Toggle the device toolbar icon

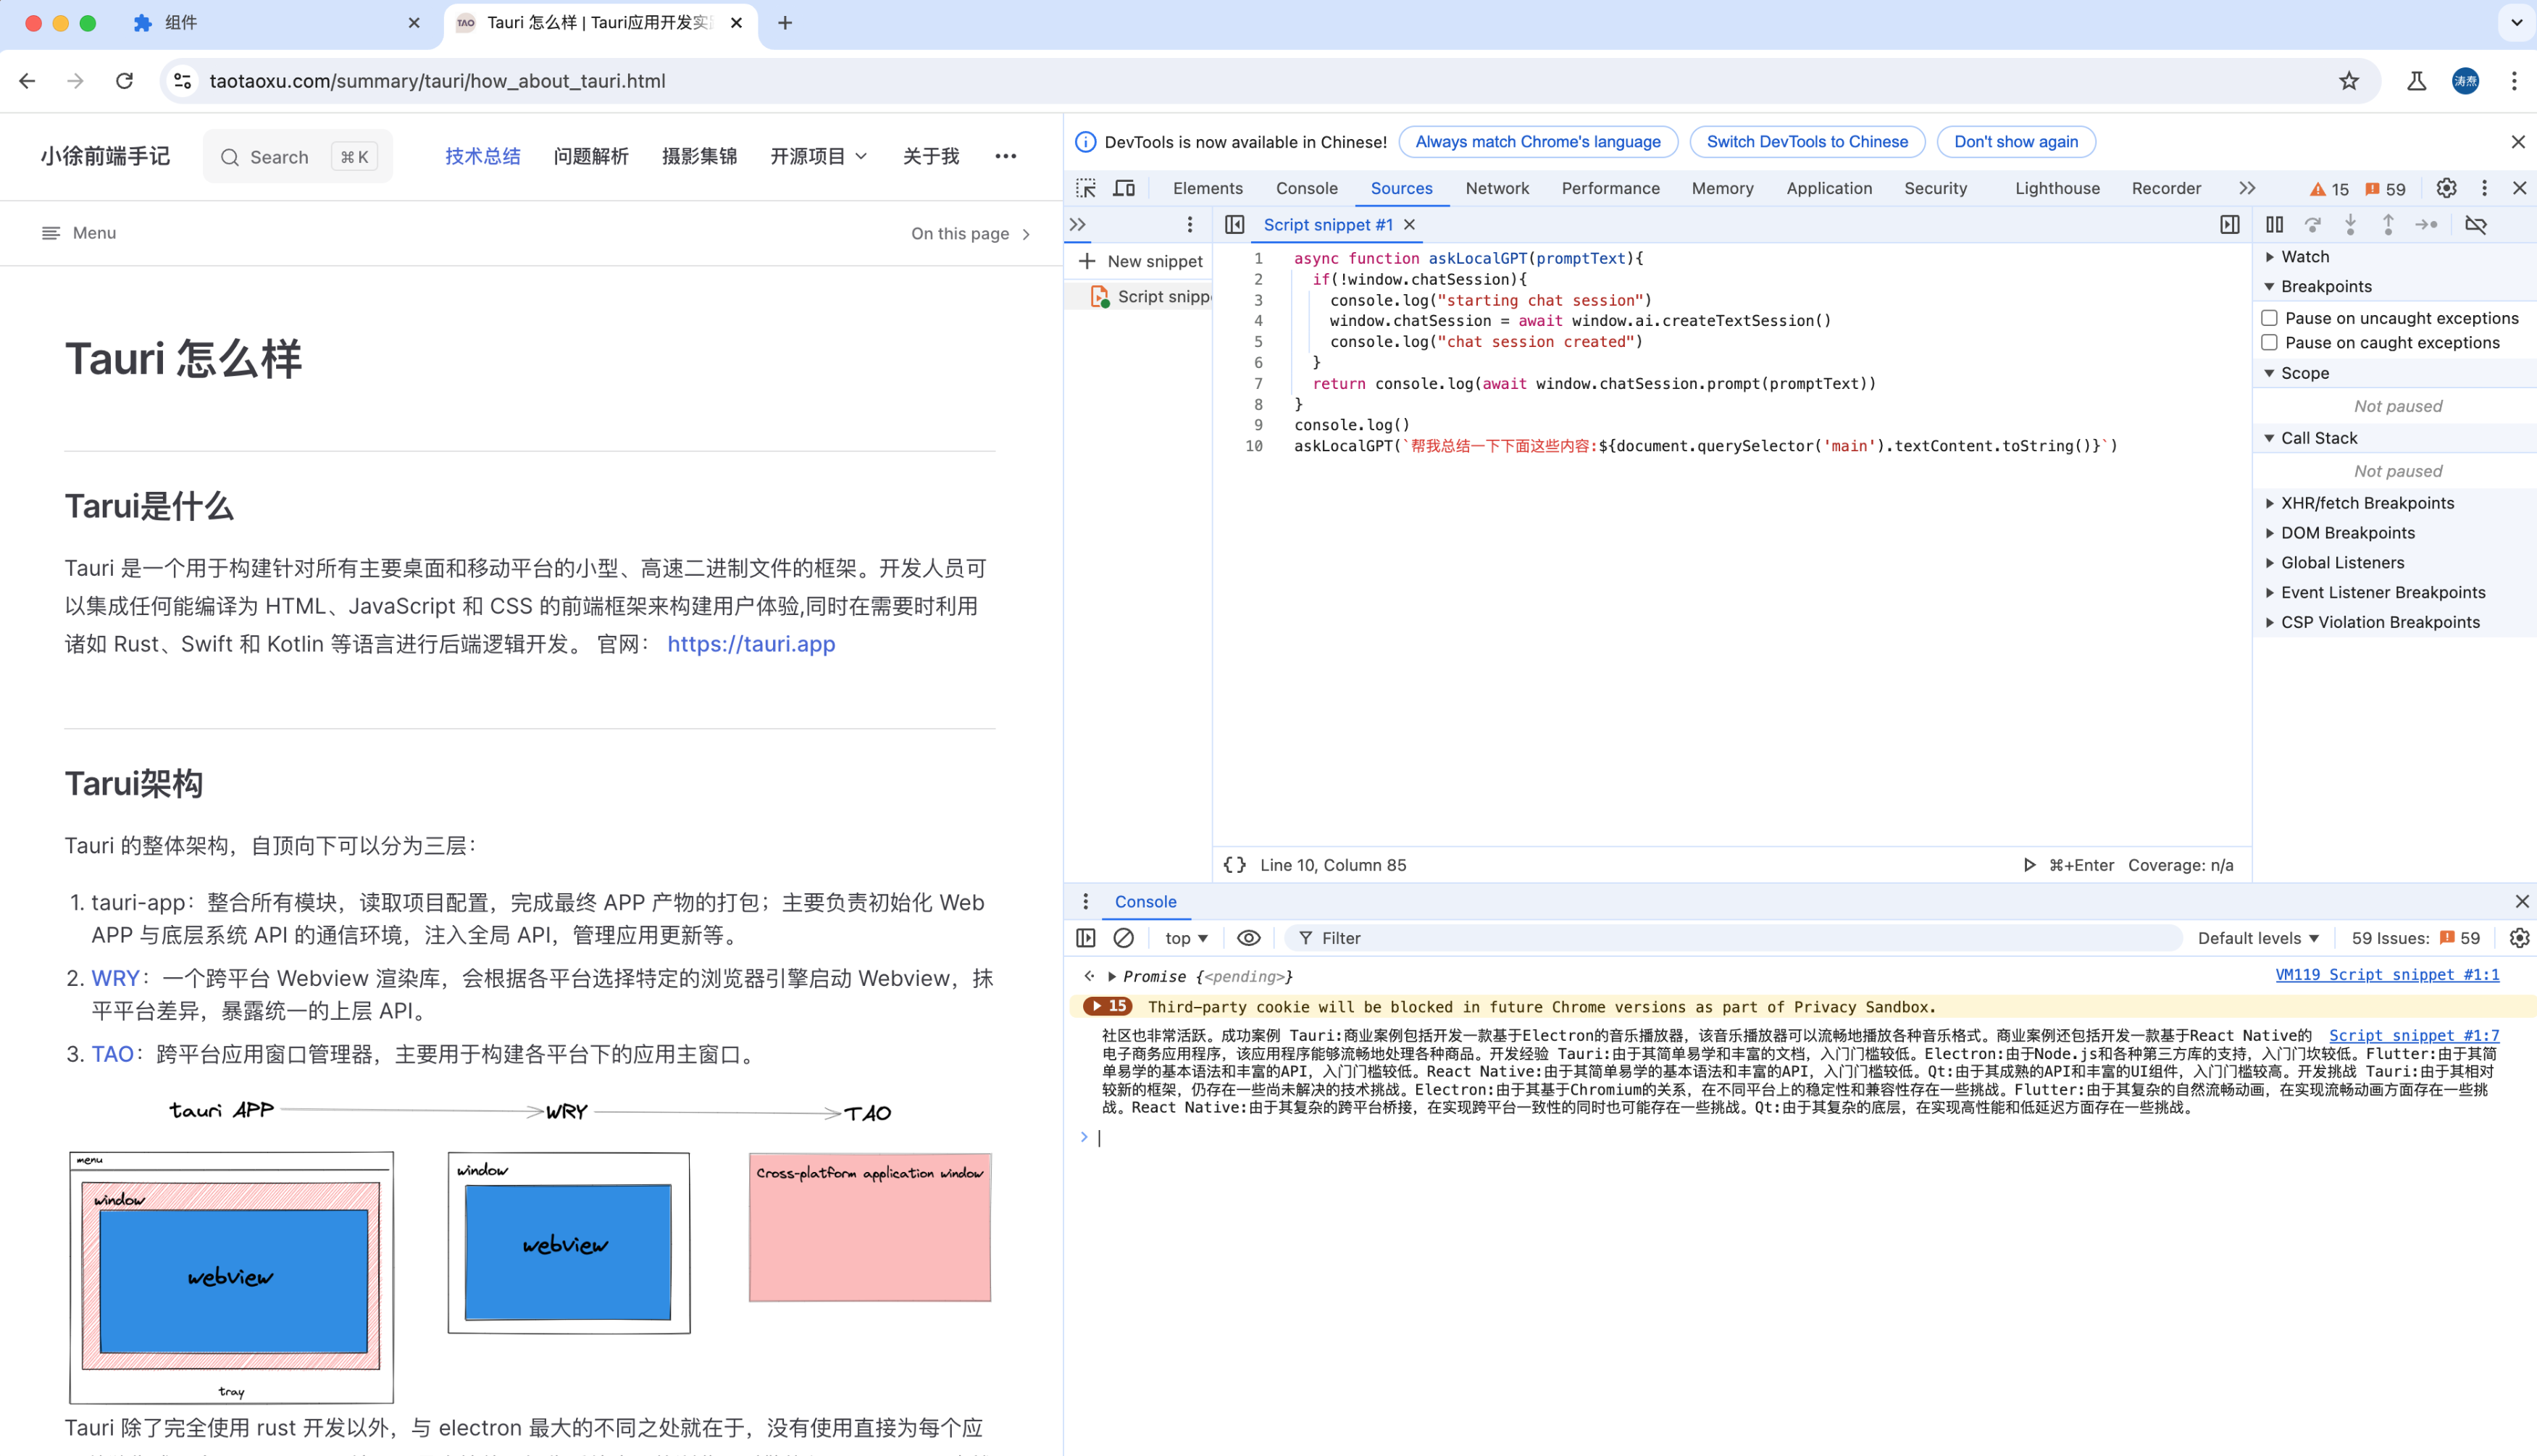coord(1124,188)
